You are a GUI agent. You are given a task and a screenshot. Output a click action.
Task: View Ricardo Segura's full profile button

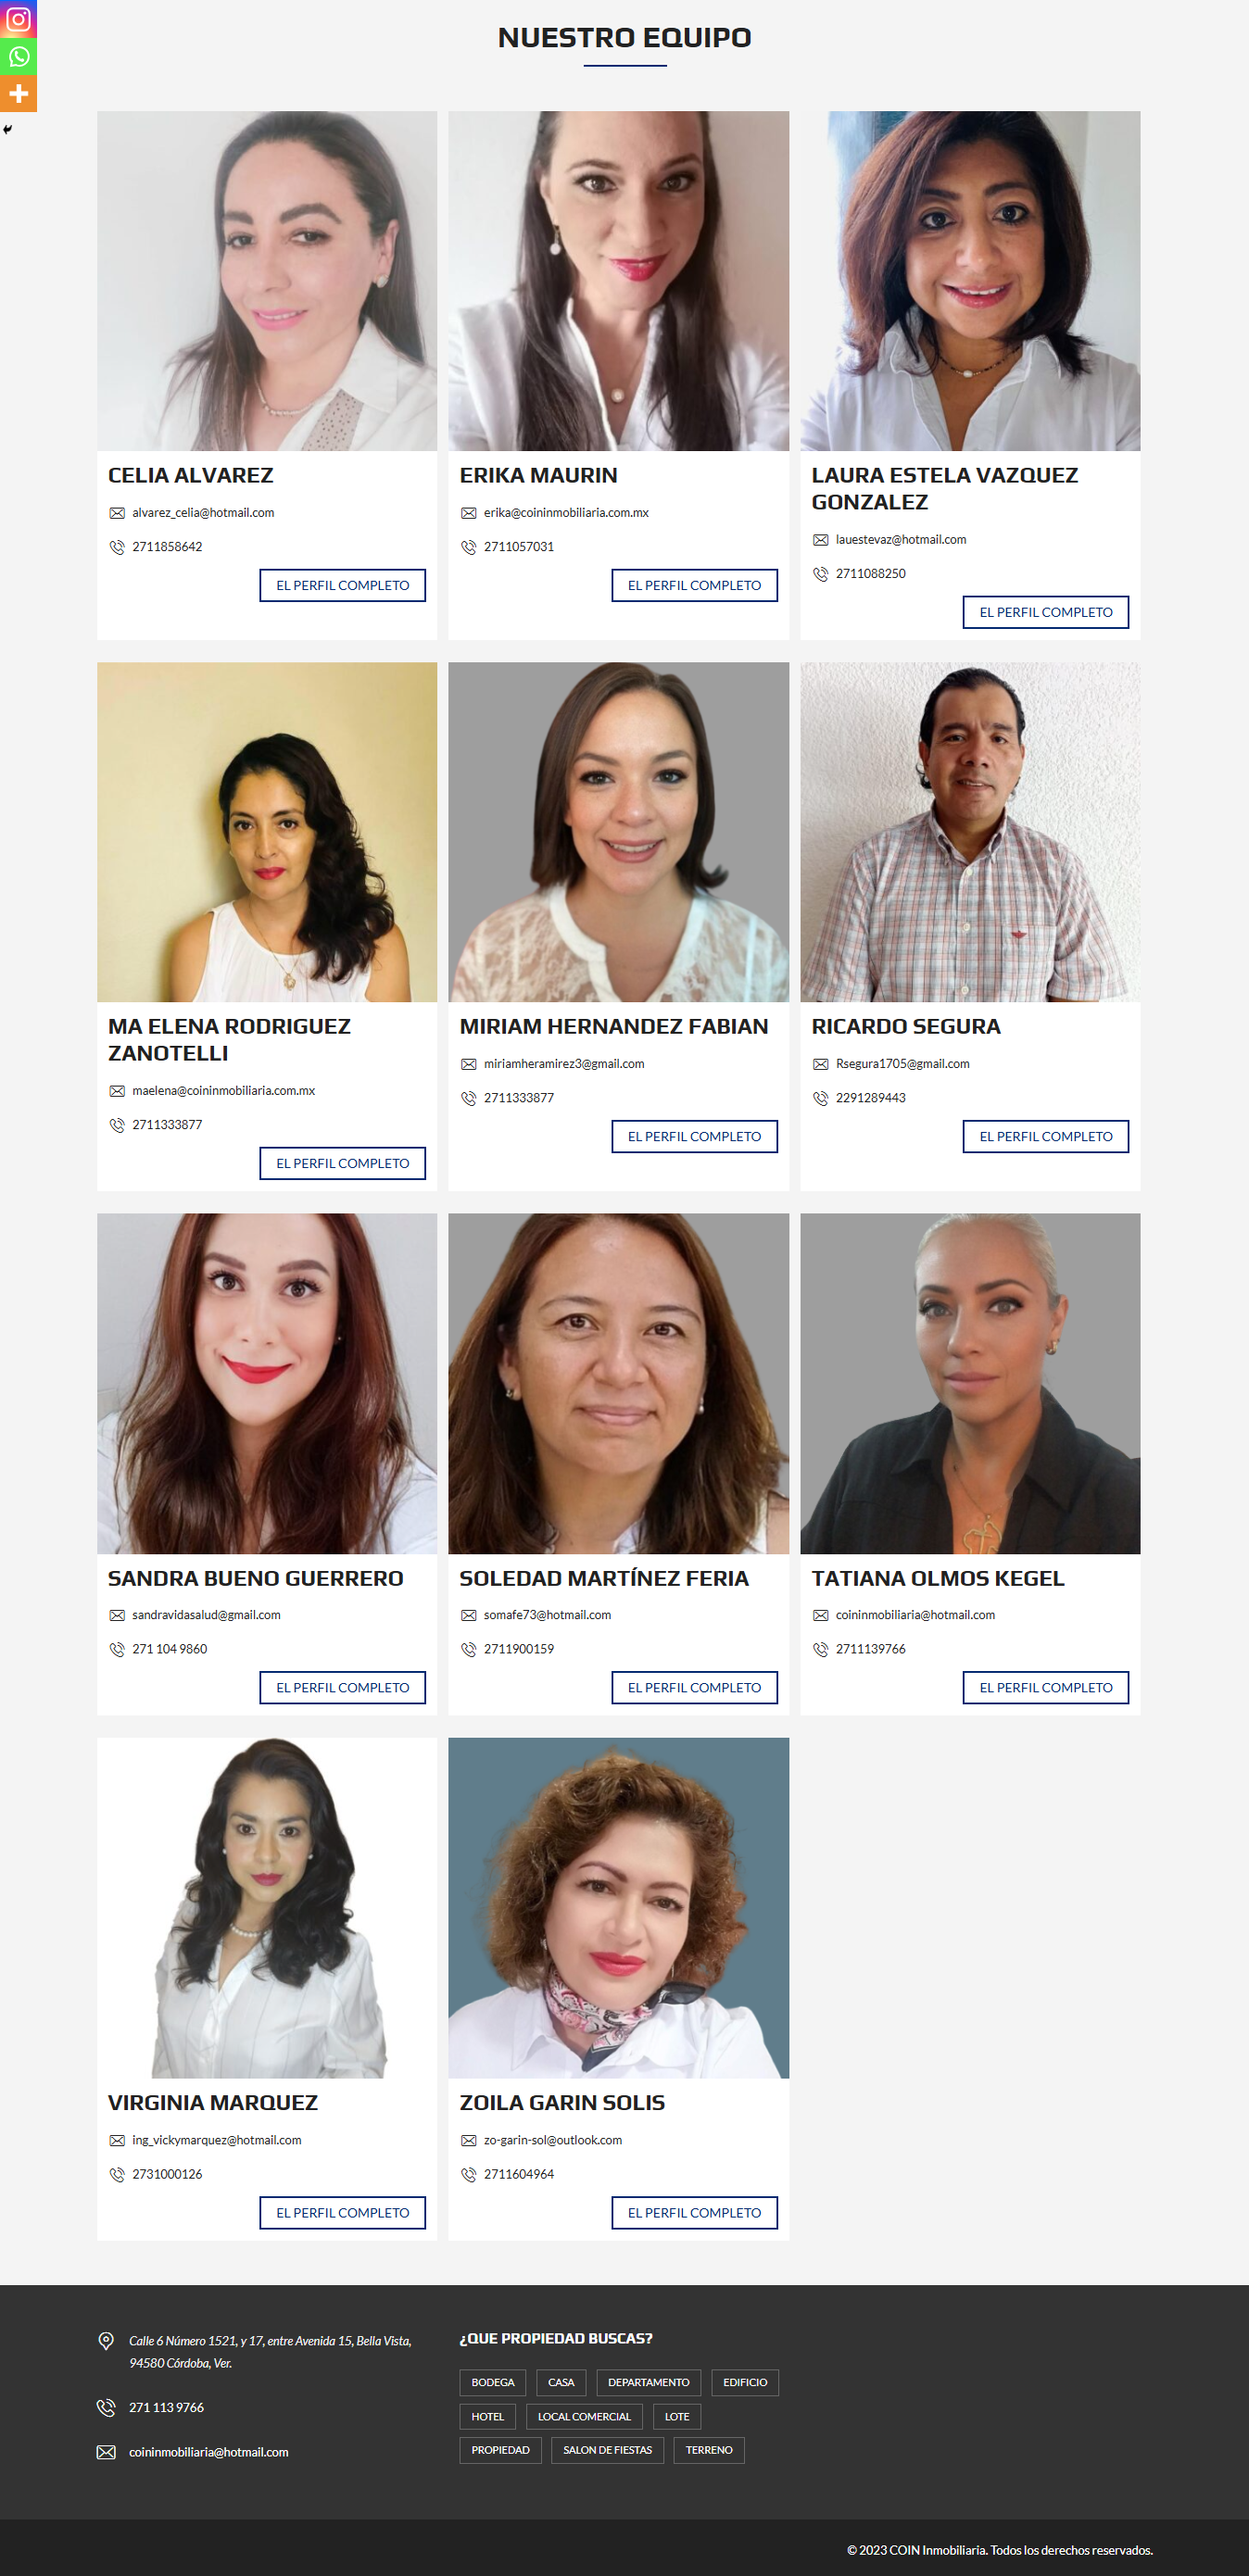[1046, 1136]
